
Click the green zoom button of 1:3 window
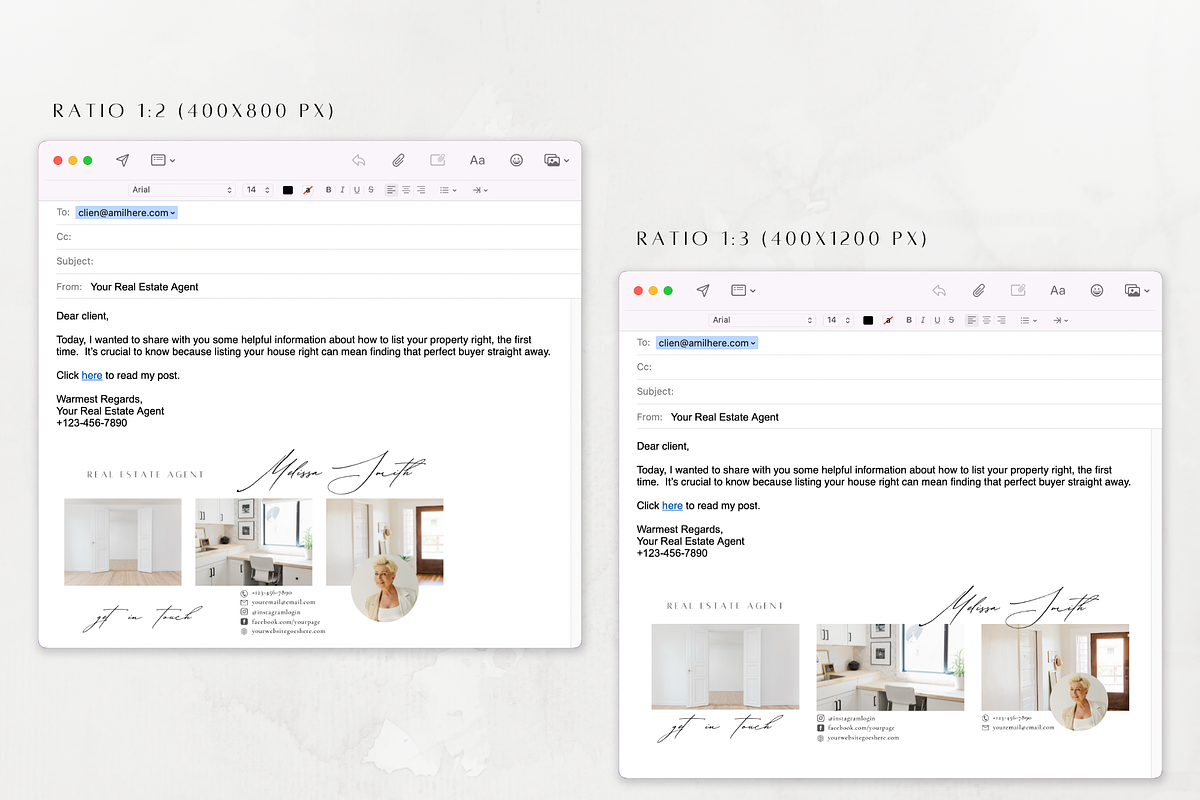tap(668, 291)
